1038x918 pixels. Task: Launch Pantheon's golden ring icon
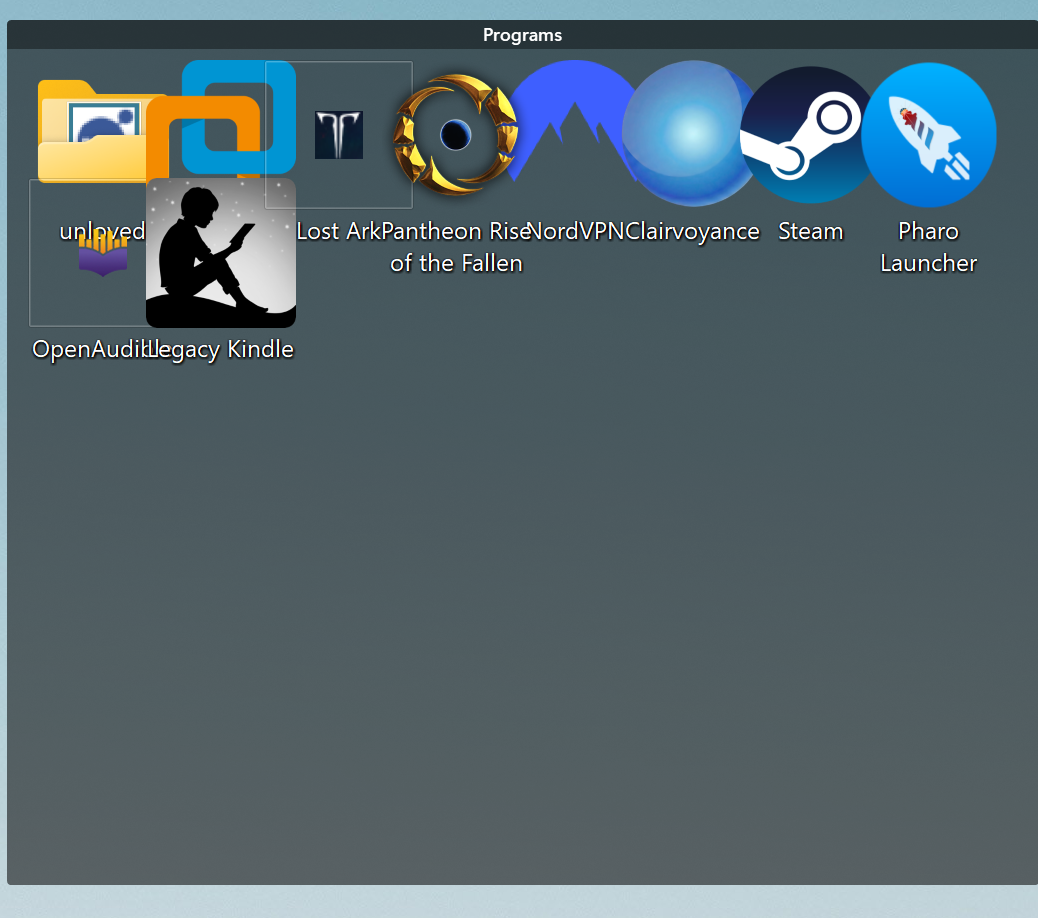[x=455, y=135]
